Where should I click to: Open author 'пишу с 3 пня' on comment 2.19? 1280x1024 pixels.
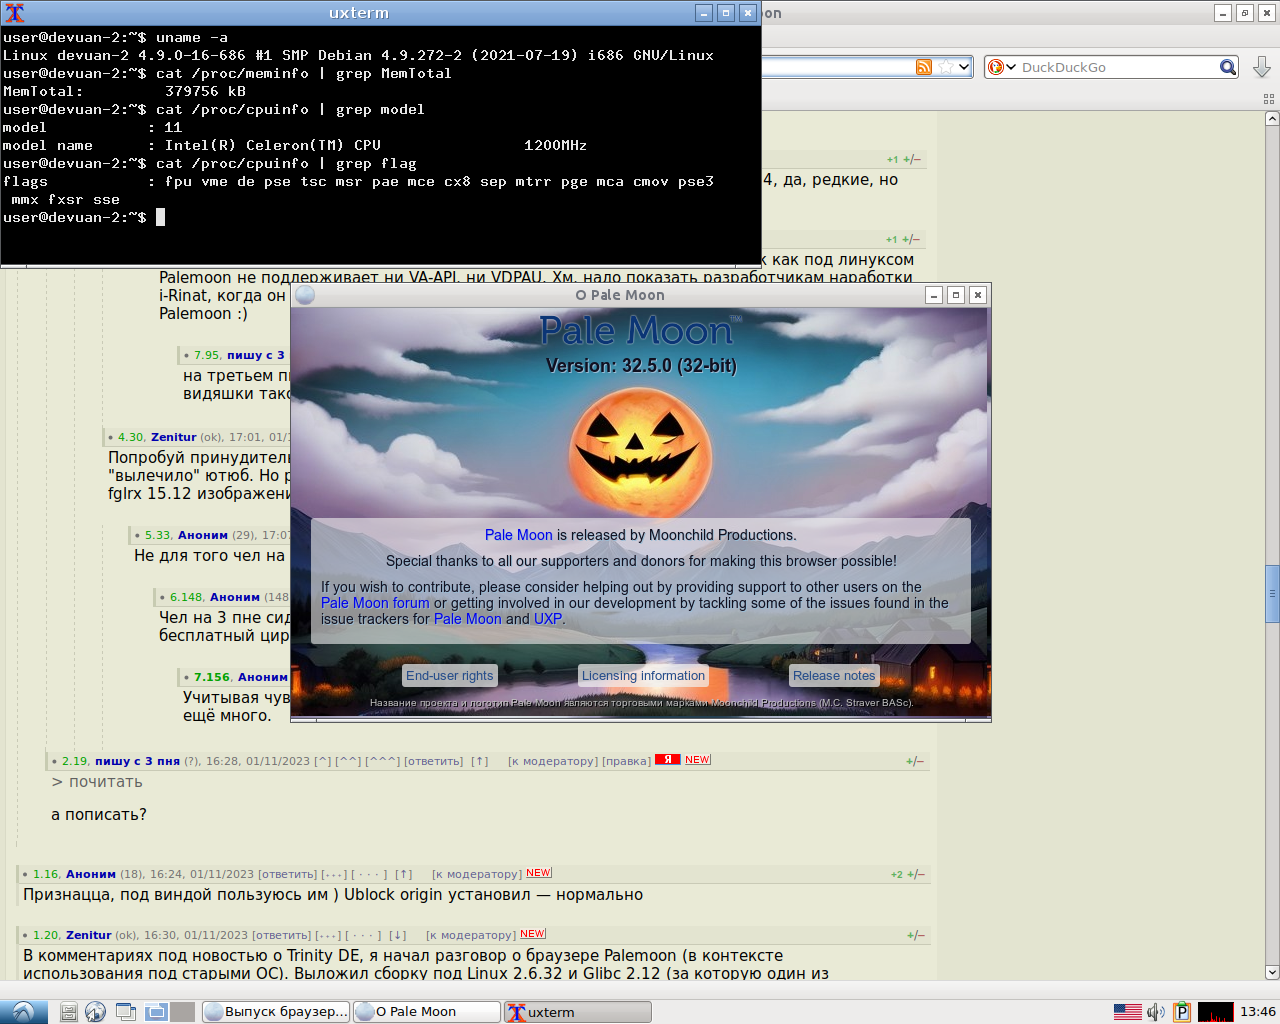tap(138, 761)
